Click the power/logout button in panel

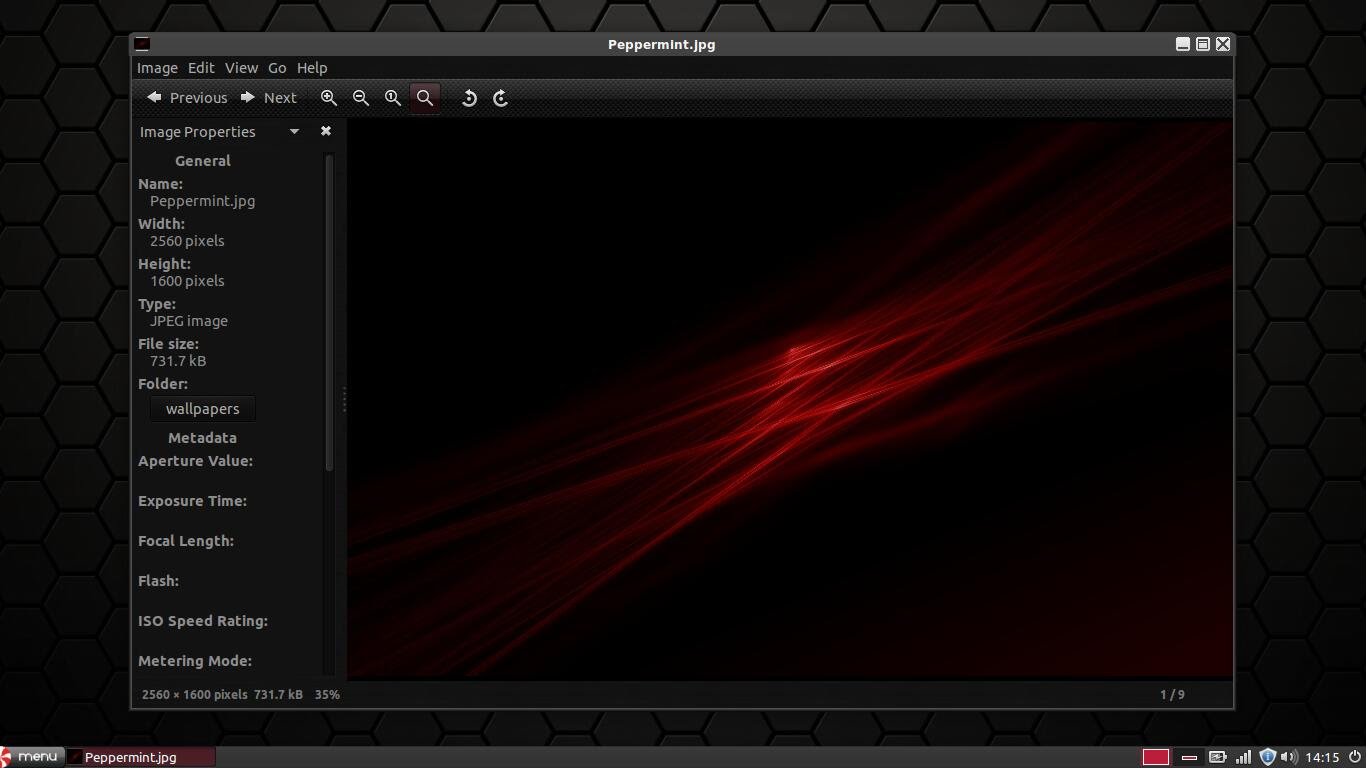click(1354, 757)
